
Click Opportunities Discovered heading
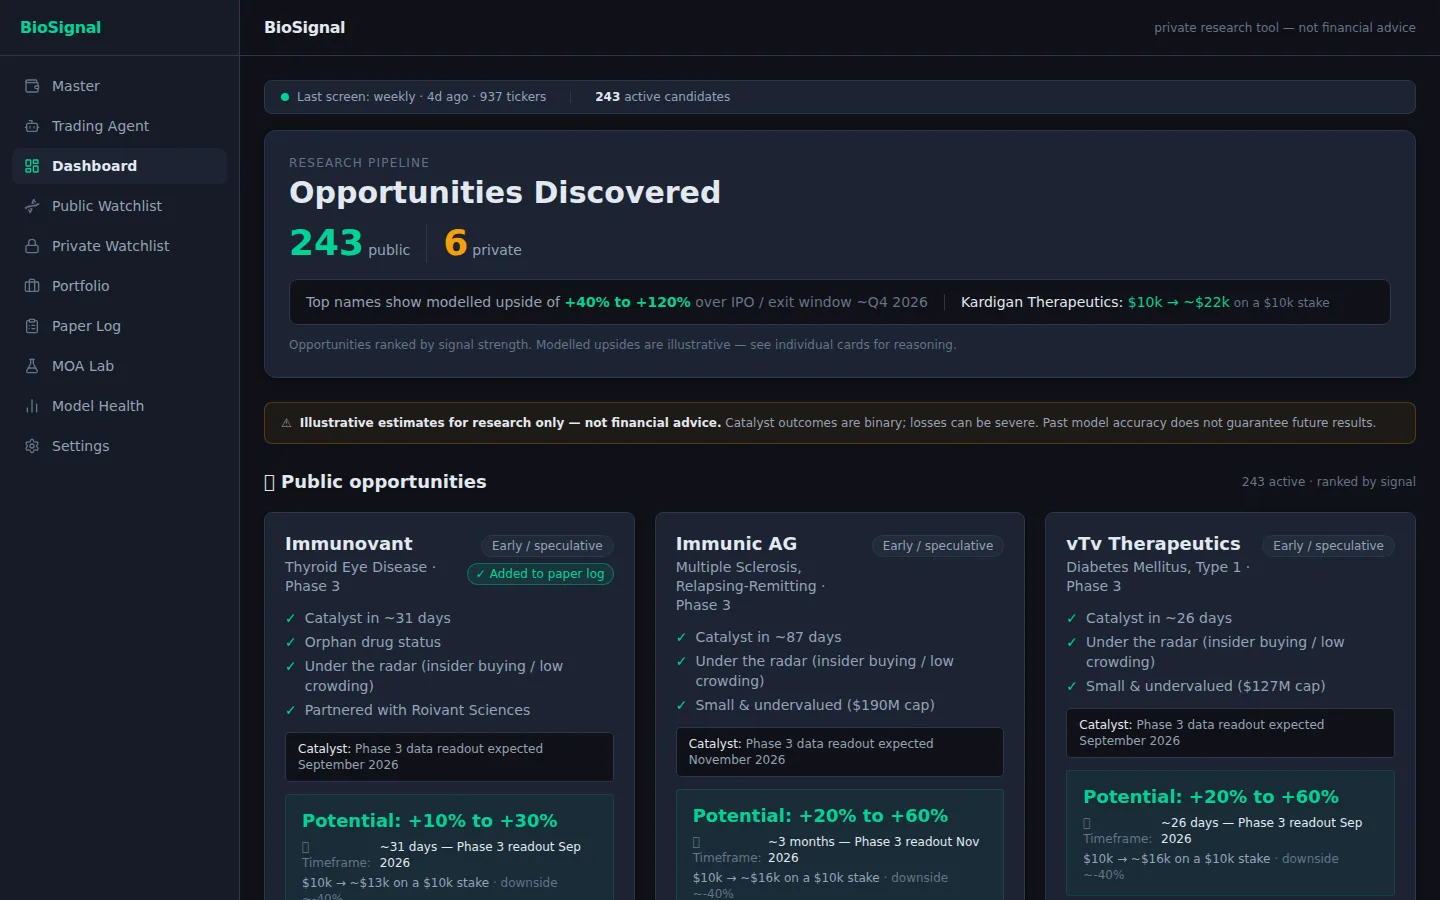pyautogui.click(x=505, y=192)
